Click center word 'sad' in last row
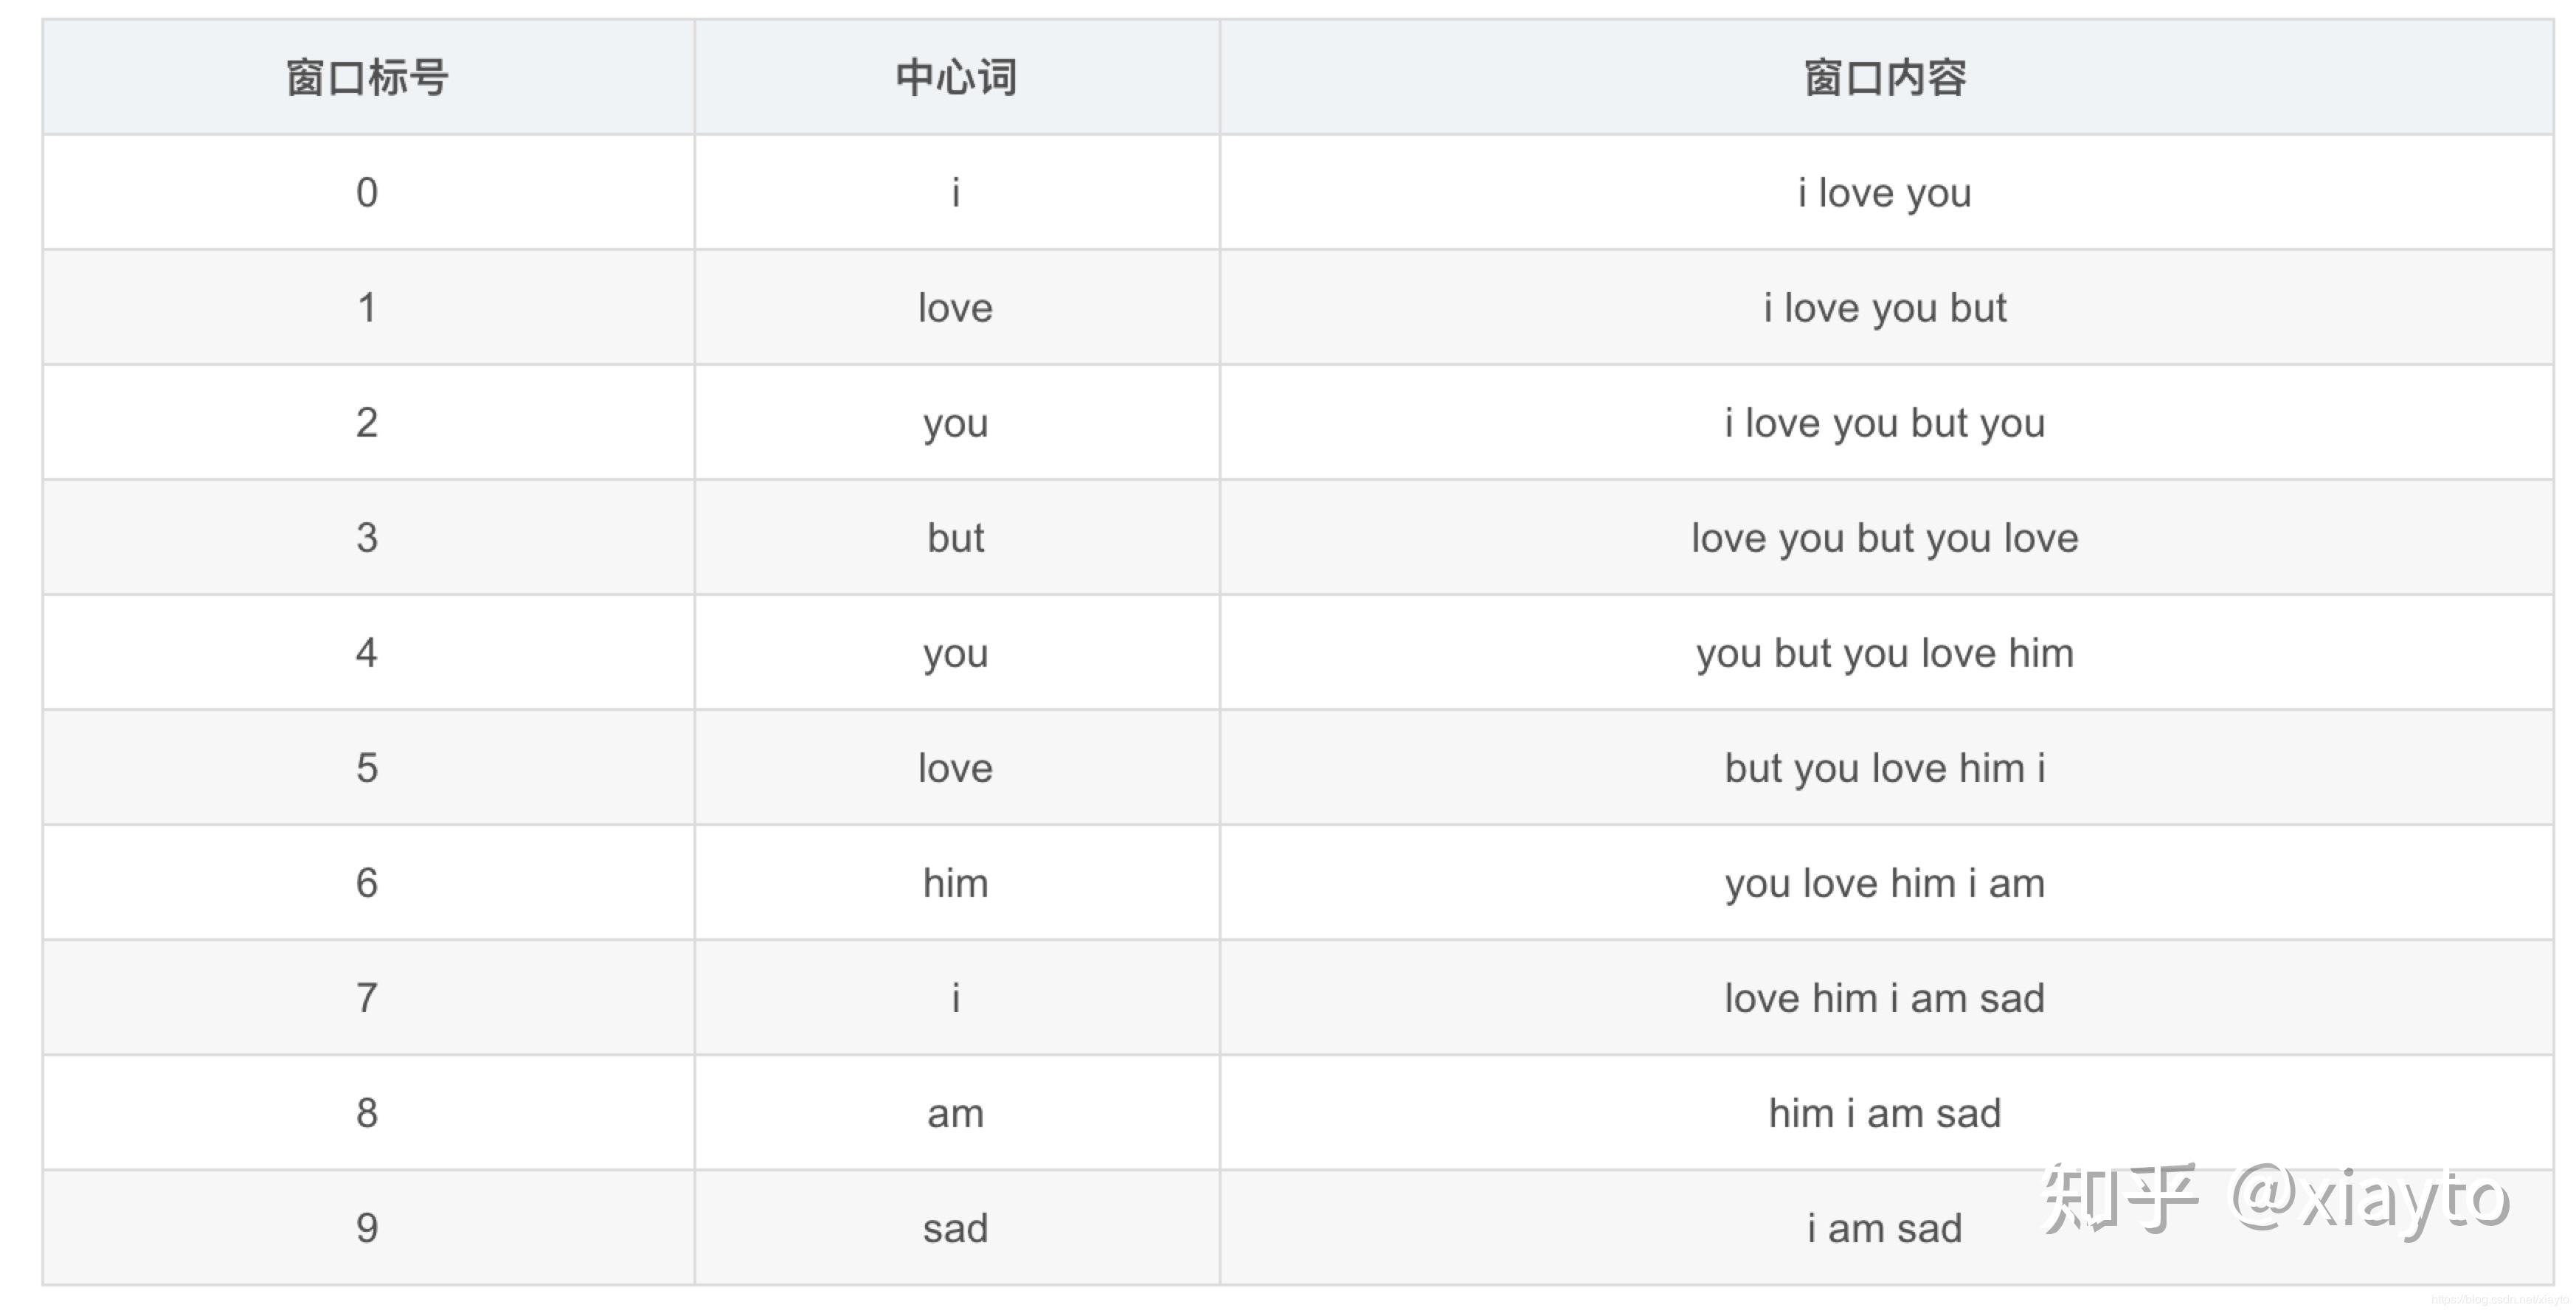The height and width of the screenshot is (1313, 2576). 957,1227
